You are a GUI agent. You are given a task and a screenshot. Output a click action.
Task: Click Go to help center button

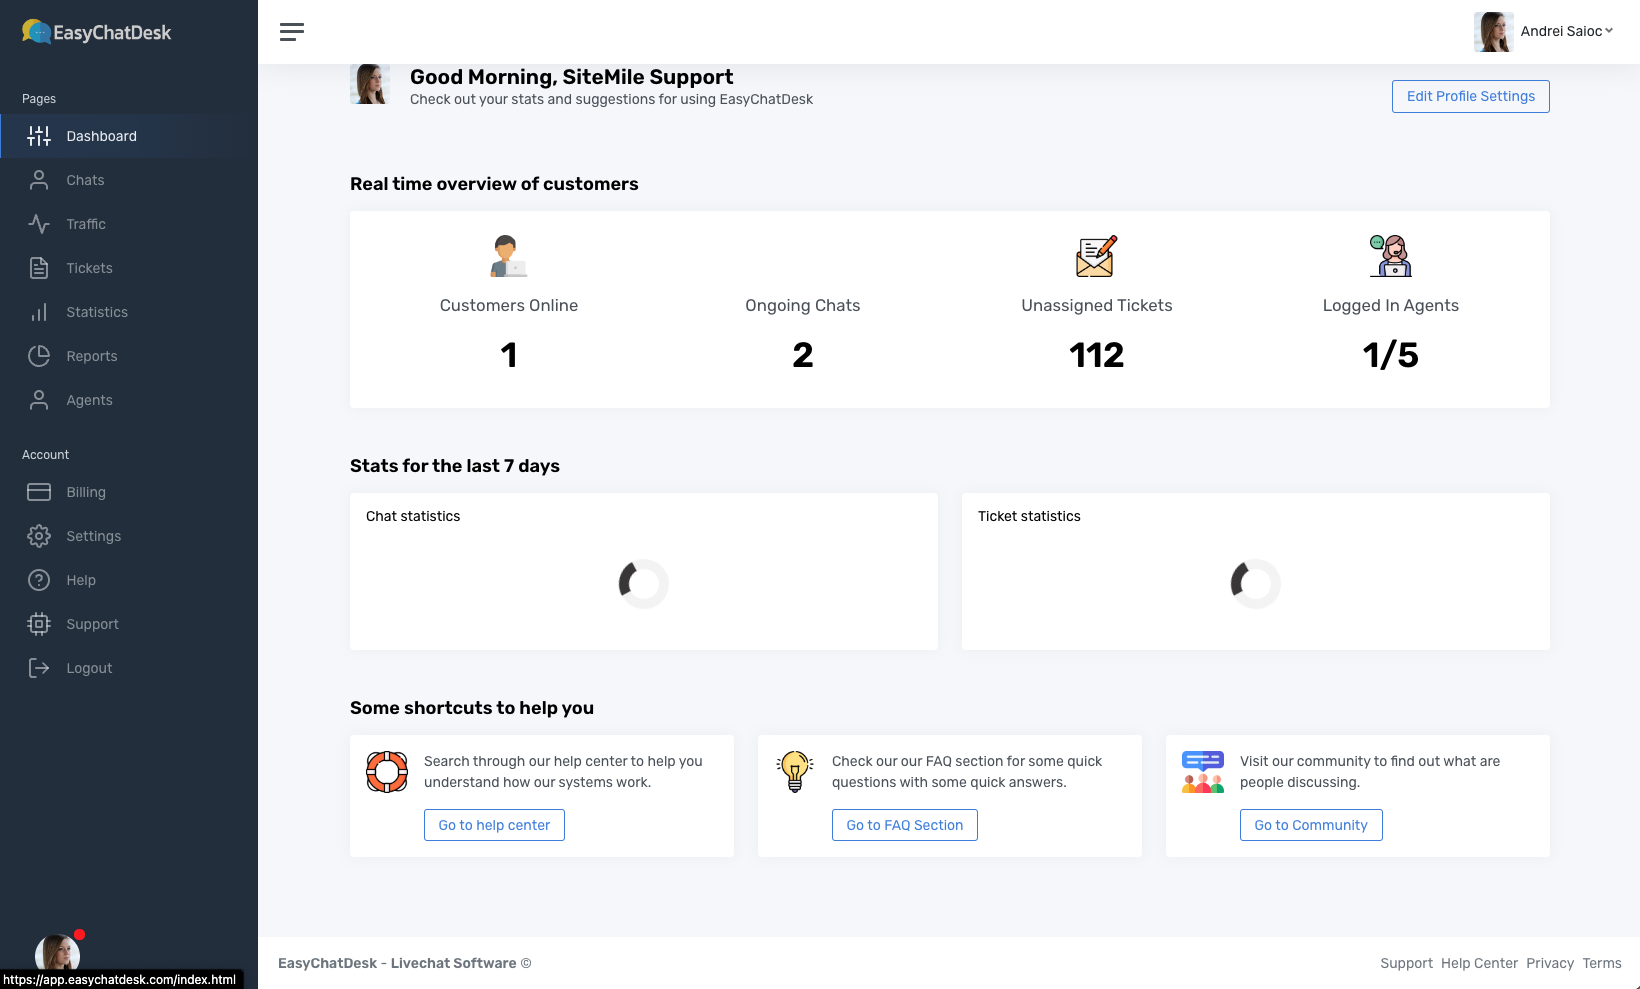[x=494, y=825]
